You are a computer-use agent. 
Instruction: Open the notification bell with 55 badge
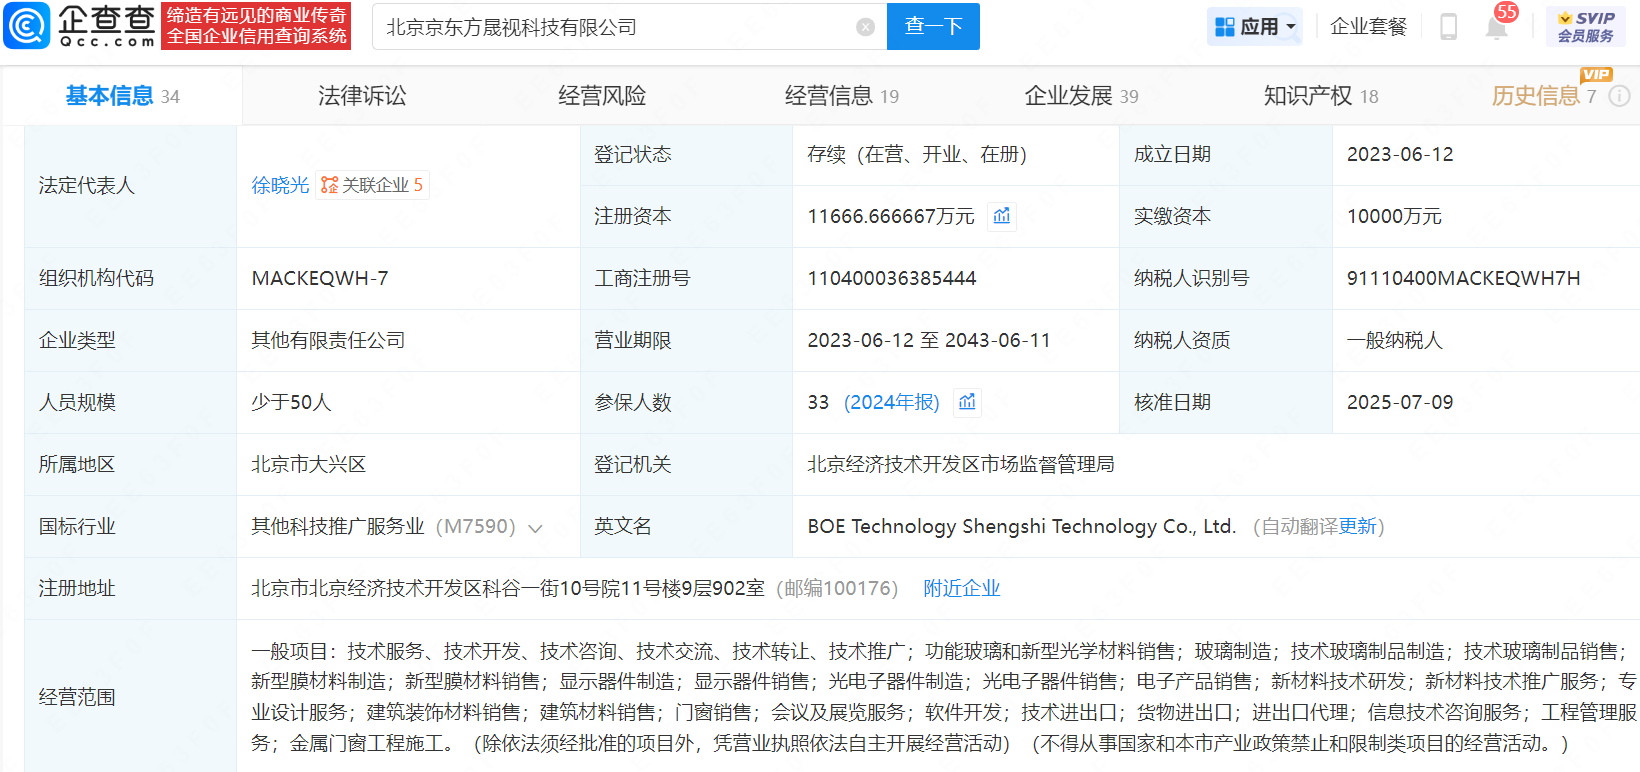click(1496, 27)
